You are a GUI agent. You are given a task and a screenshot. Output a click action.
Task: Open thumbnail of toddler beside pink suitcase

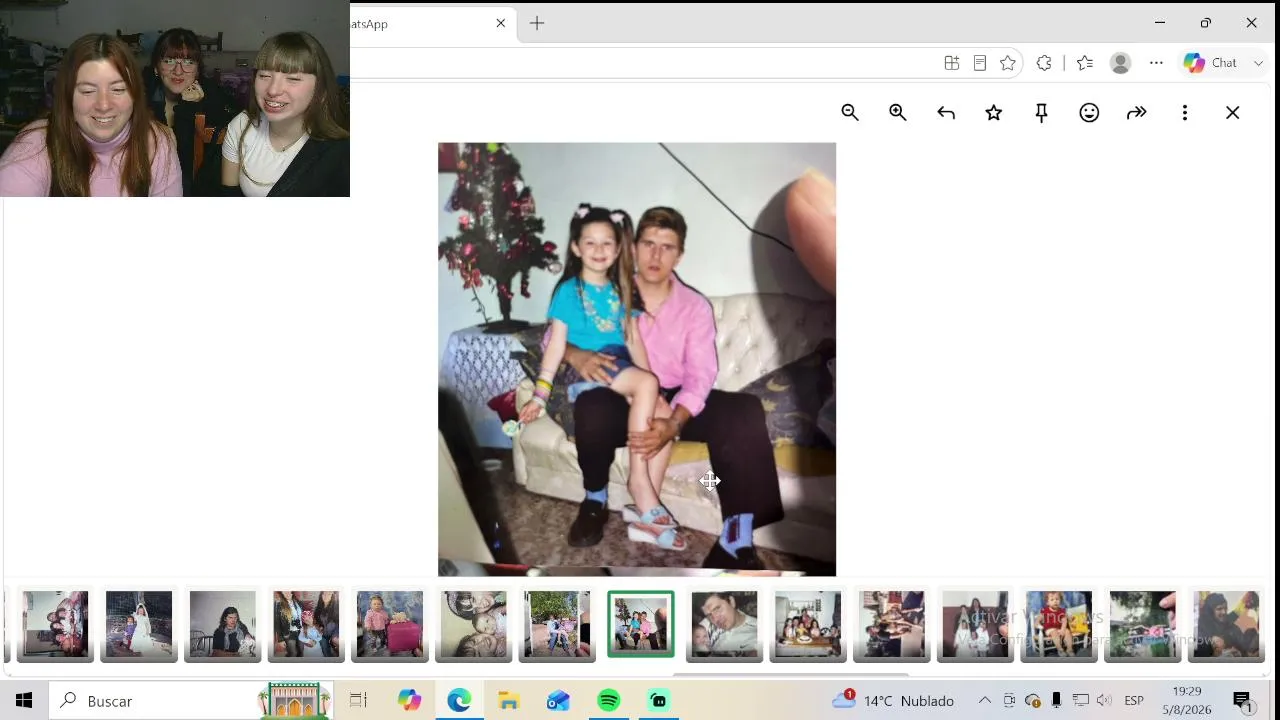click(390, 625)
